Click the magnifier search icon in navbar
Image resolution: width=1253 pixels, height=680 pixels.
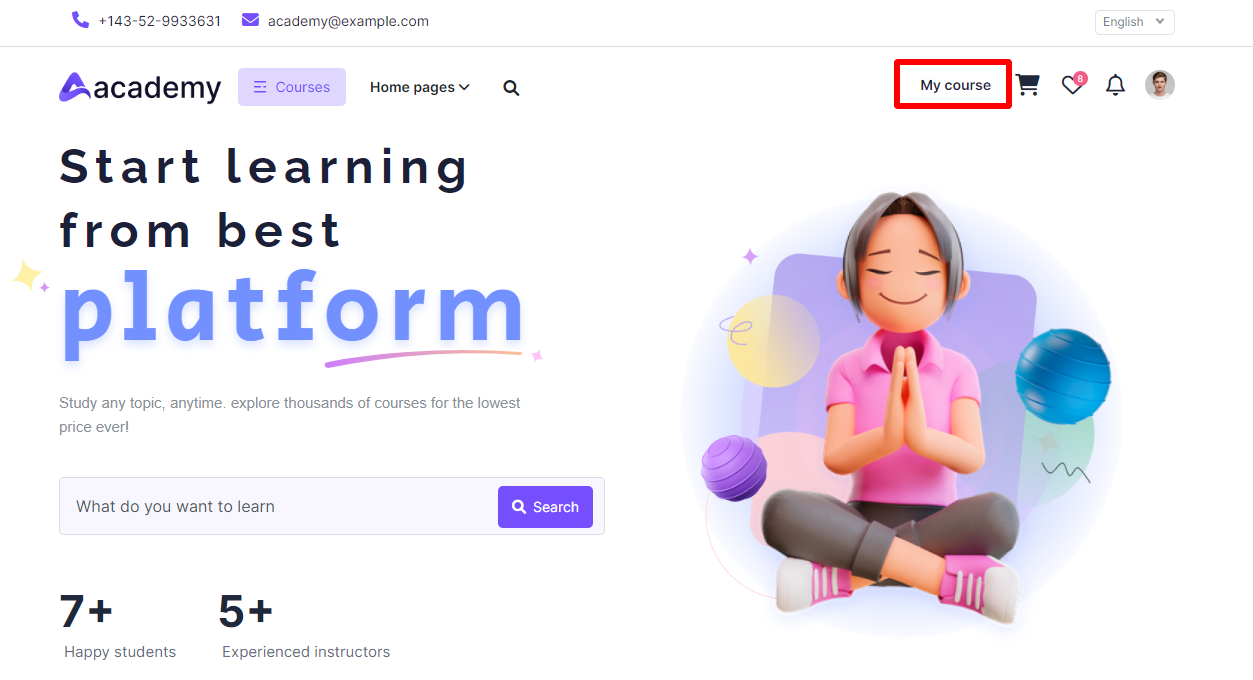coord(511,88)
